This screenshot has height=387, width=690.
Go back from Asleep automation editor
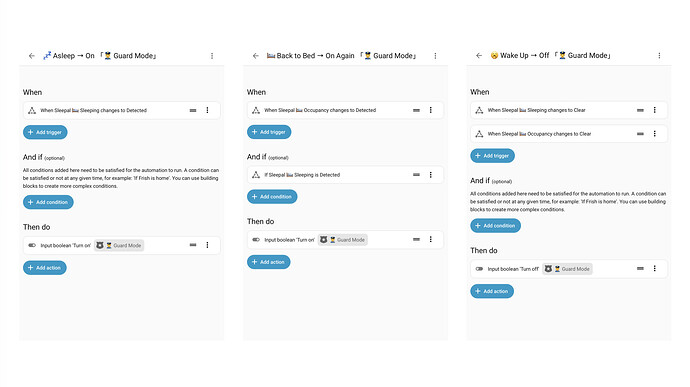pos(32,56)
